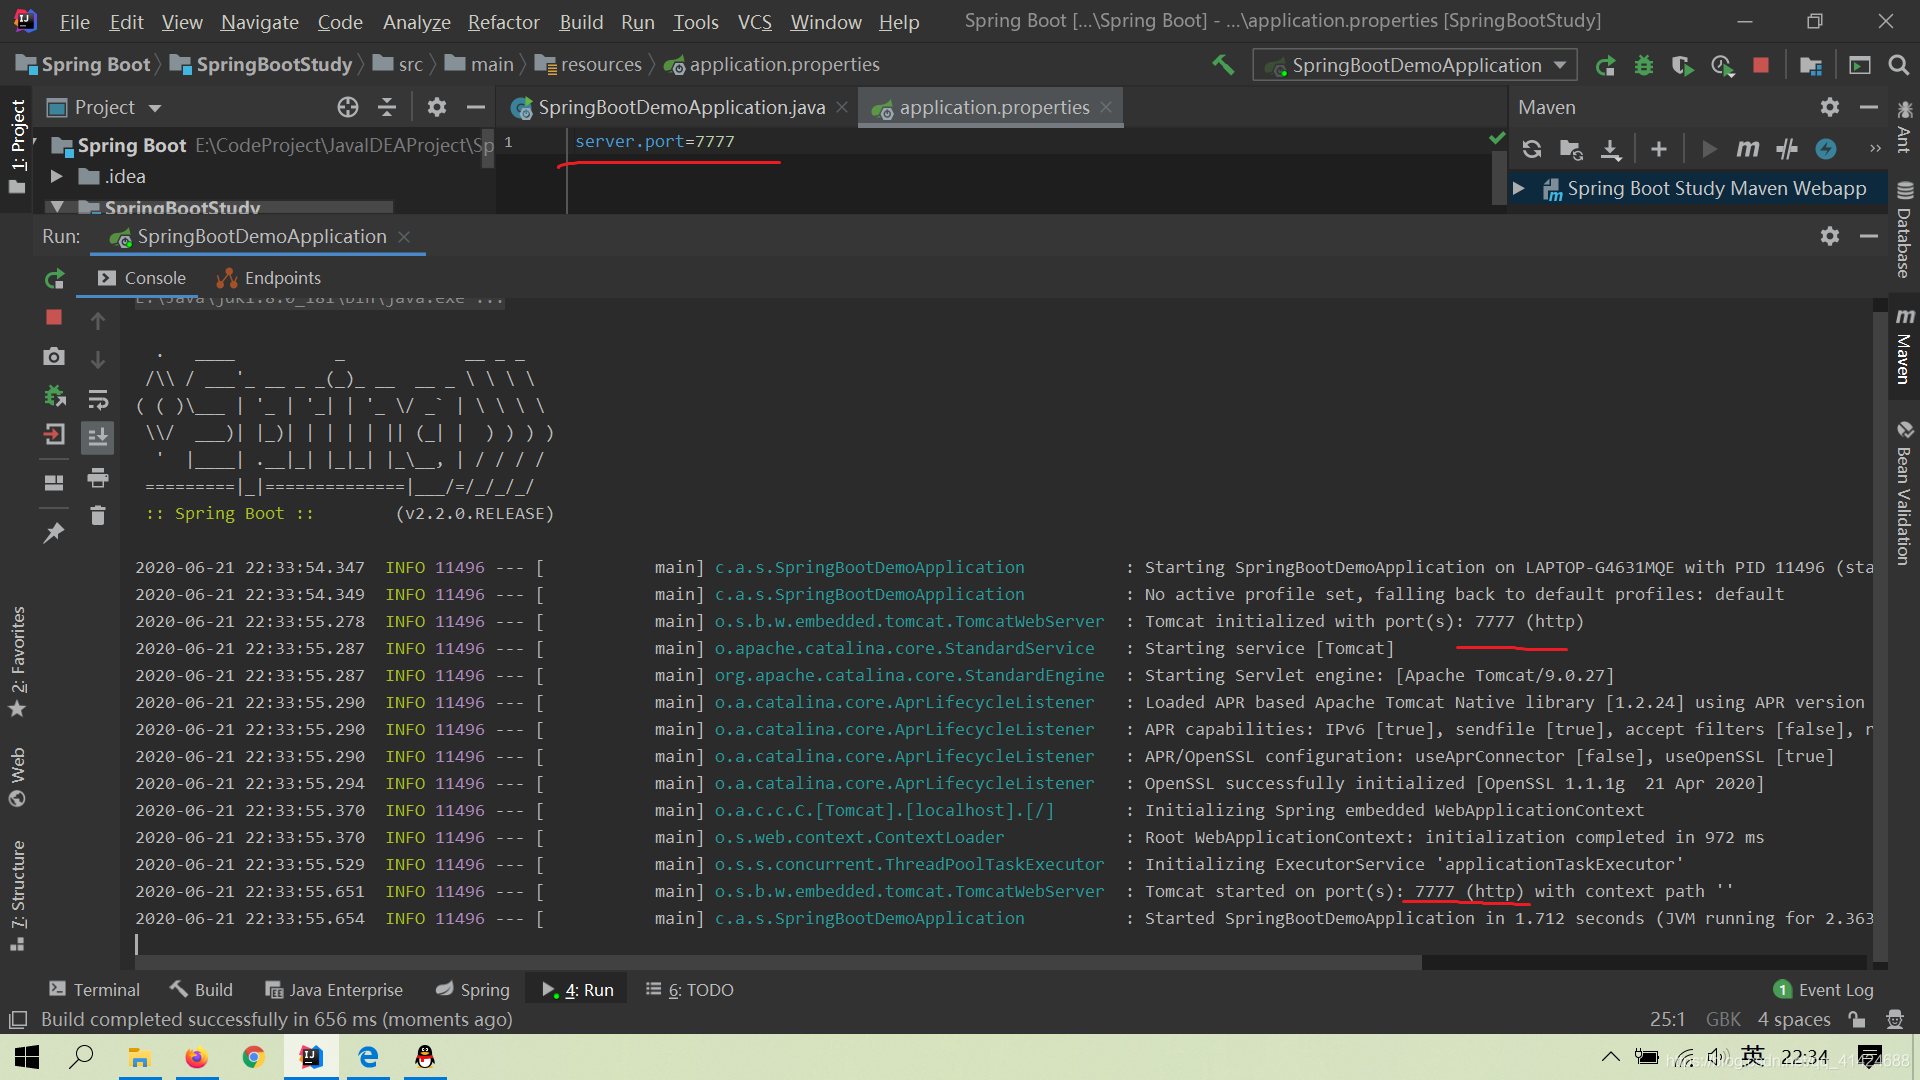
Task: Open the Run panel settings gear
Action: (1829, 236)
